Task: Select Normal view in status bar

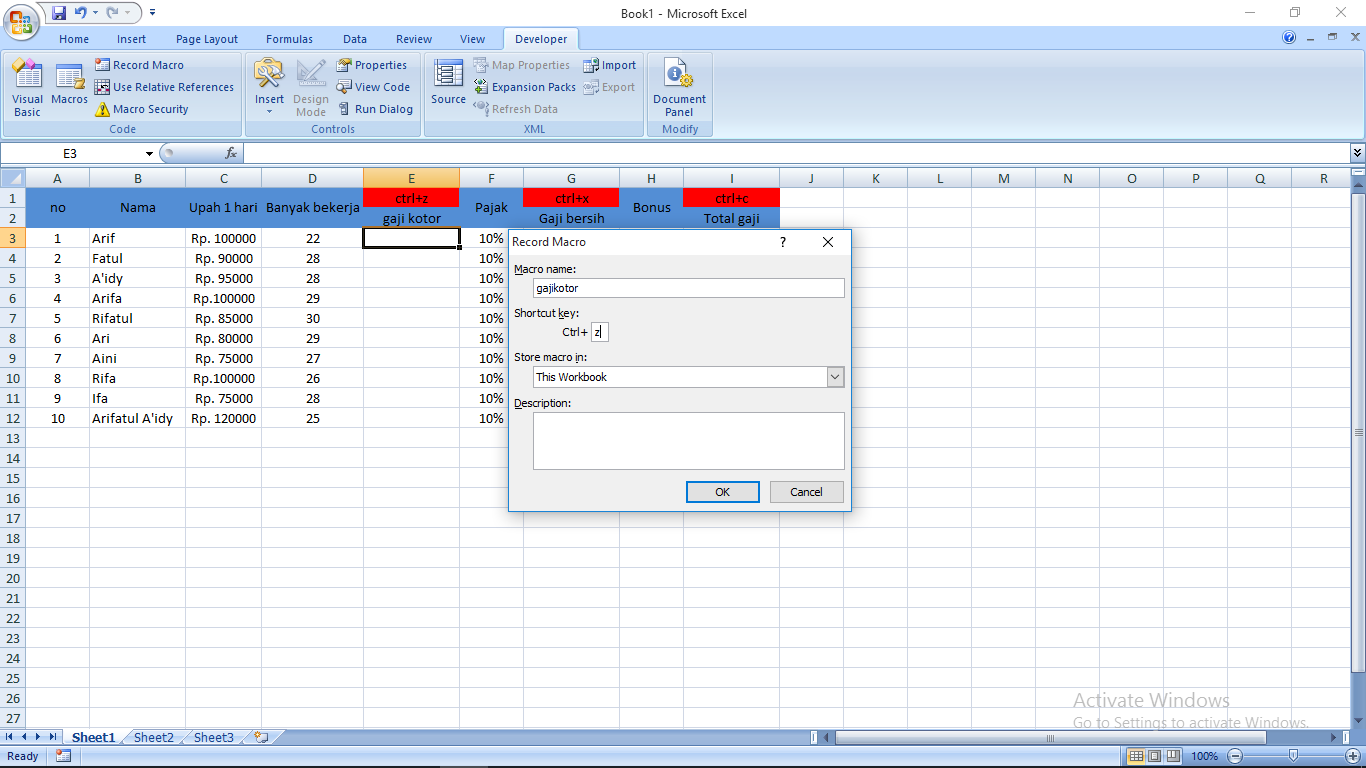Action: tap(1135, 756)
